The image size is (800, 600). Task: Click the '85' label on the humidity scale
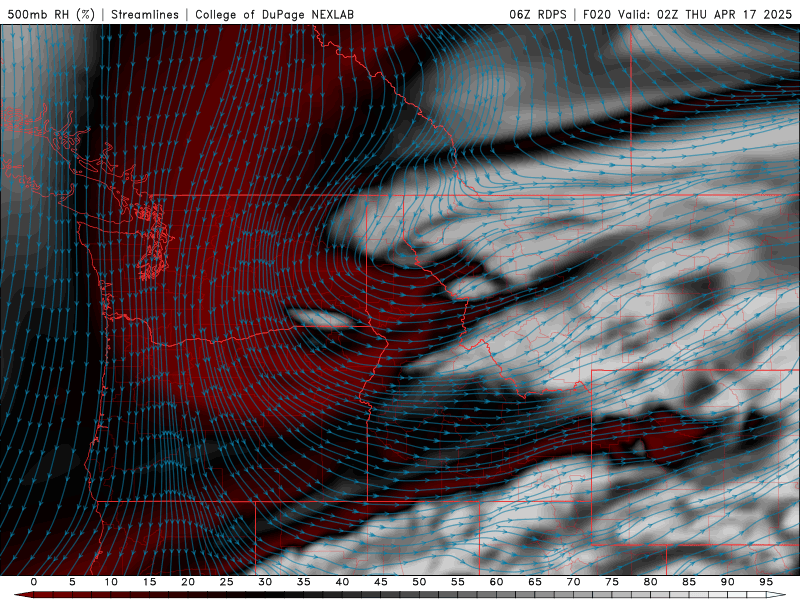point(689,582)
